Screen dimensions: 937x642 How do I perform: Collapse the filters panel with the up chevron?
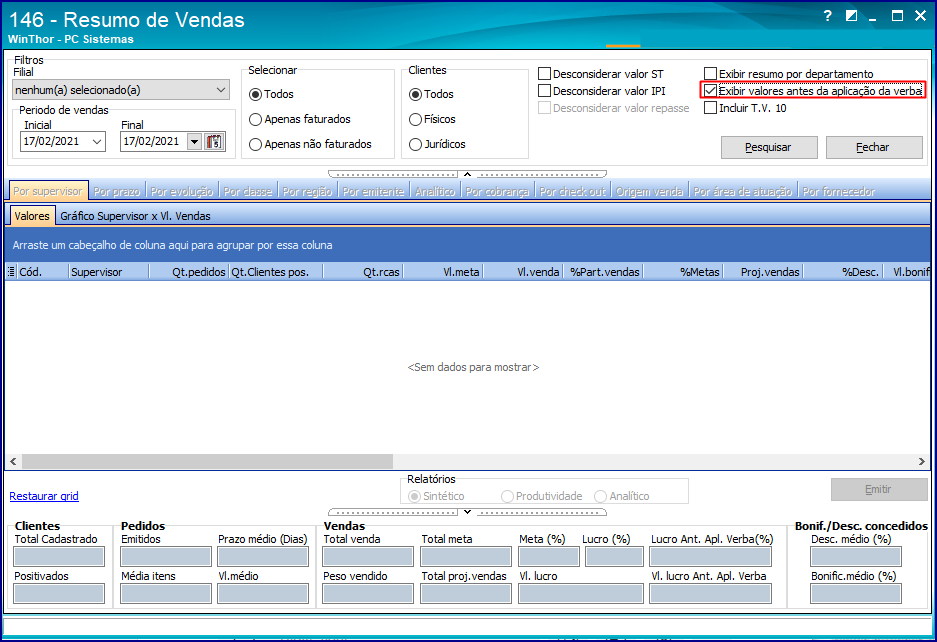tap(467, 175)
